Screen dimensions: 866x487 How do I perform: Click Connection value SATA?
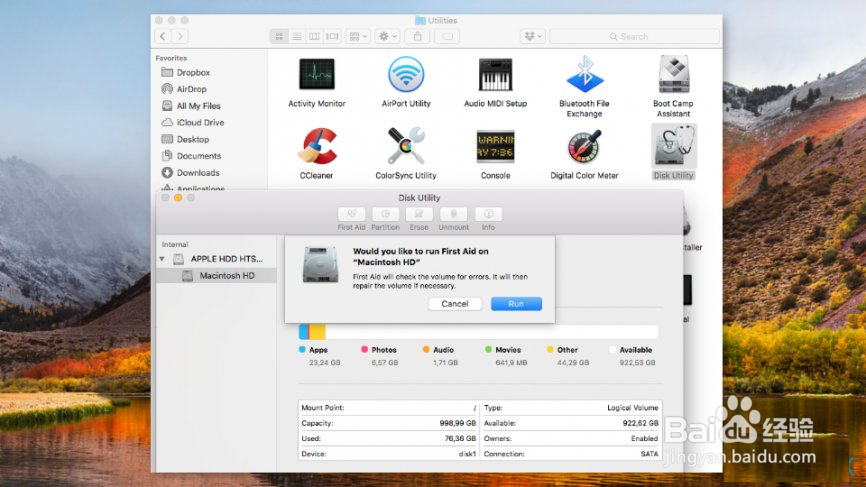click(x=650, y=454)
